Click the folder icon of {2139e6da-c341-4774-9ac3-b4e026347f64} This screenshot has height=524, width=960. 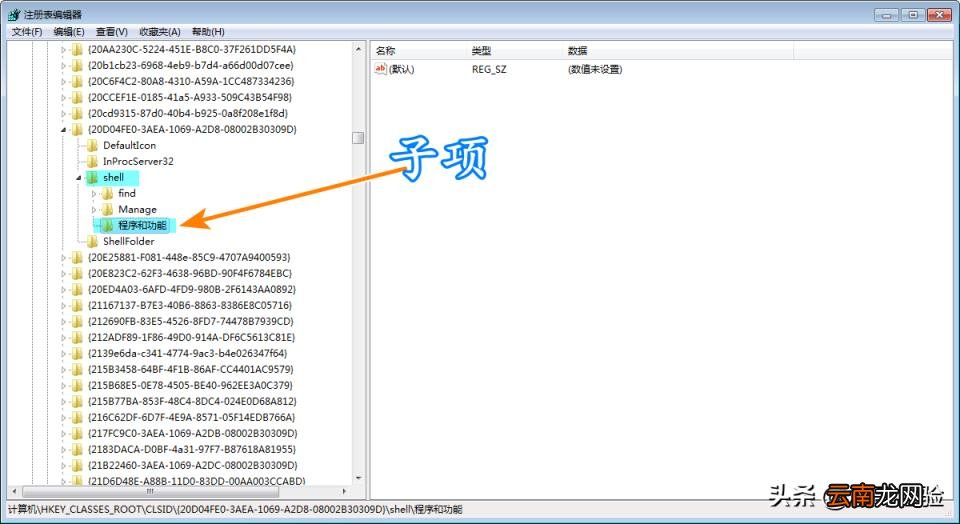click(77, 353)
